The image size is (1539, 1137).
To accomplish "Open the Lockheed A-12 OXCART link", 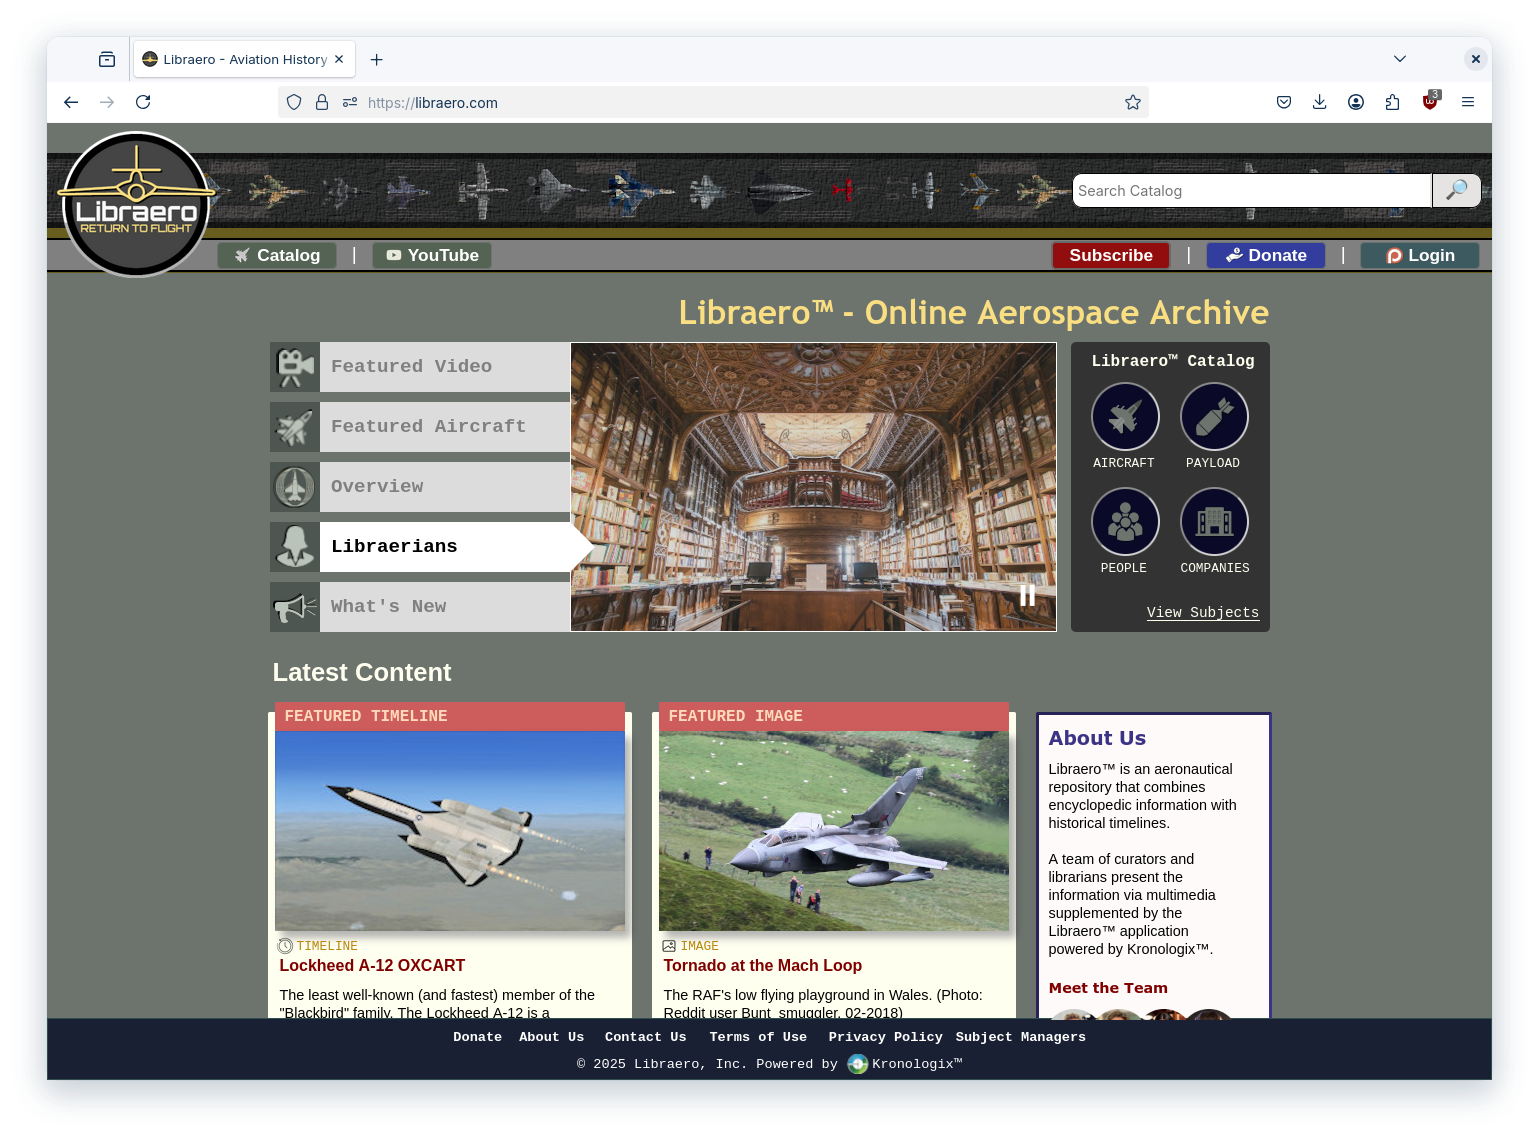I will click(372, 966).
